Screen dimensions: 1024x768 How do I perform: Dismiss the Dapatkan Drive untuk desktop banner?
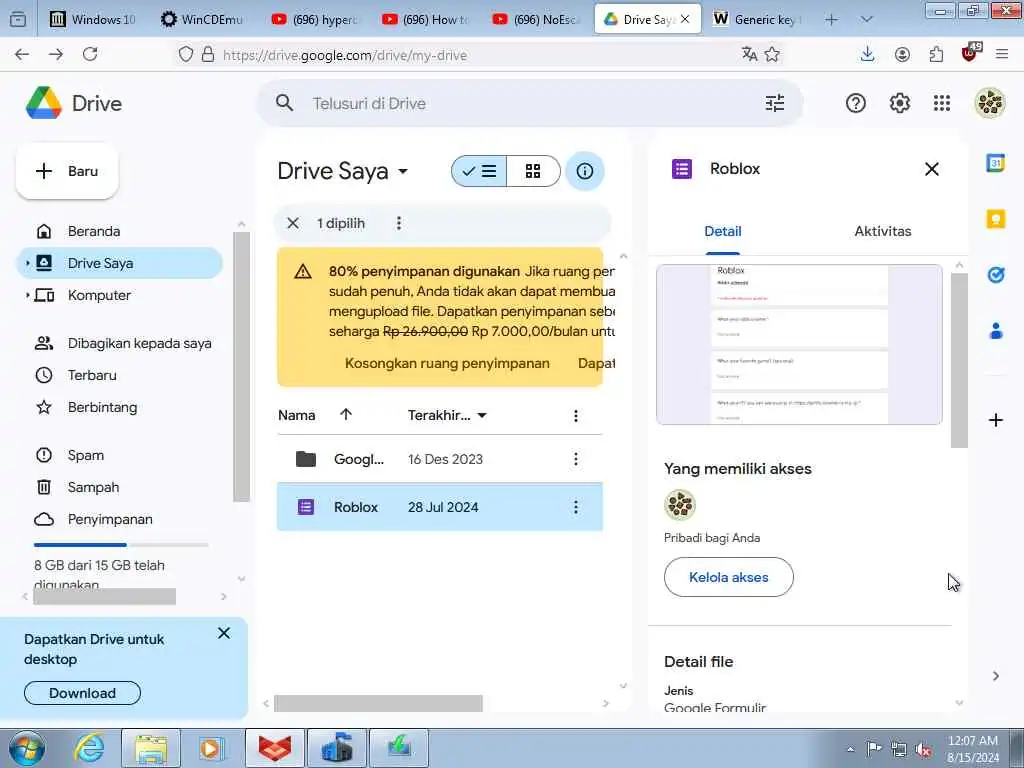pos(223,633)
